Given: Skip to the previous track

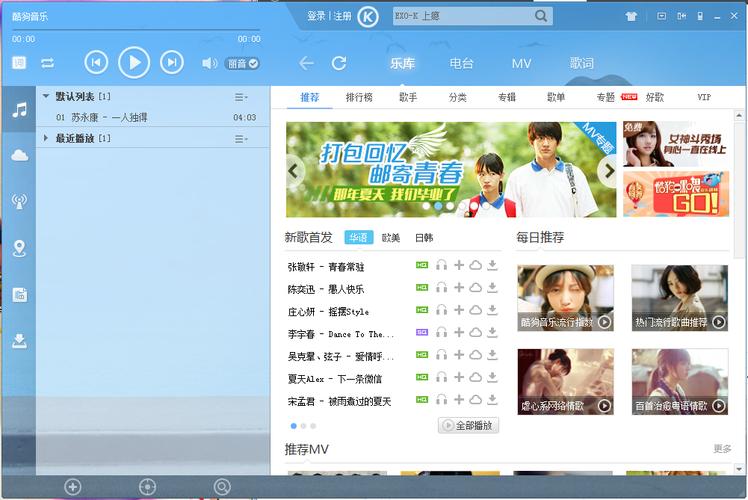Looking at the screenshot, I should tap(96, 62).
